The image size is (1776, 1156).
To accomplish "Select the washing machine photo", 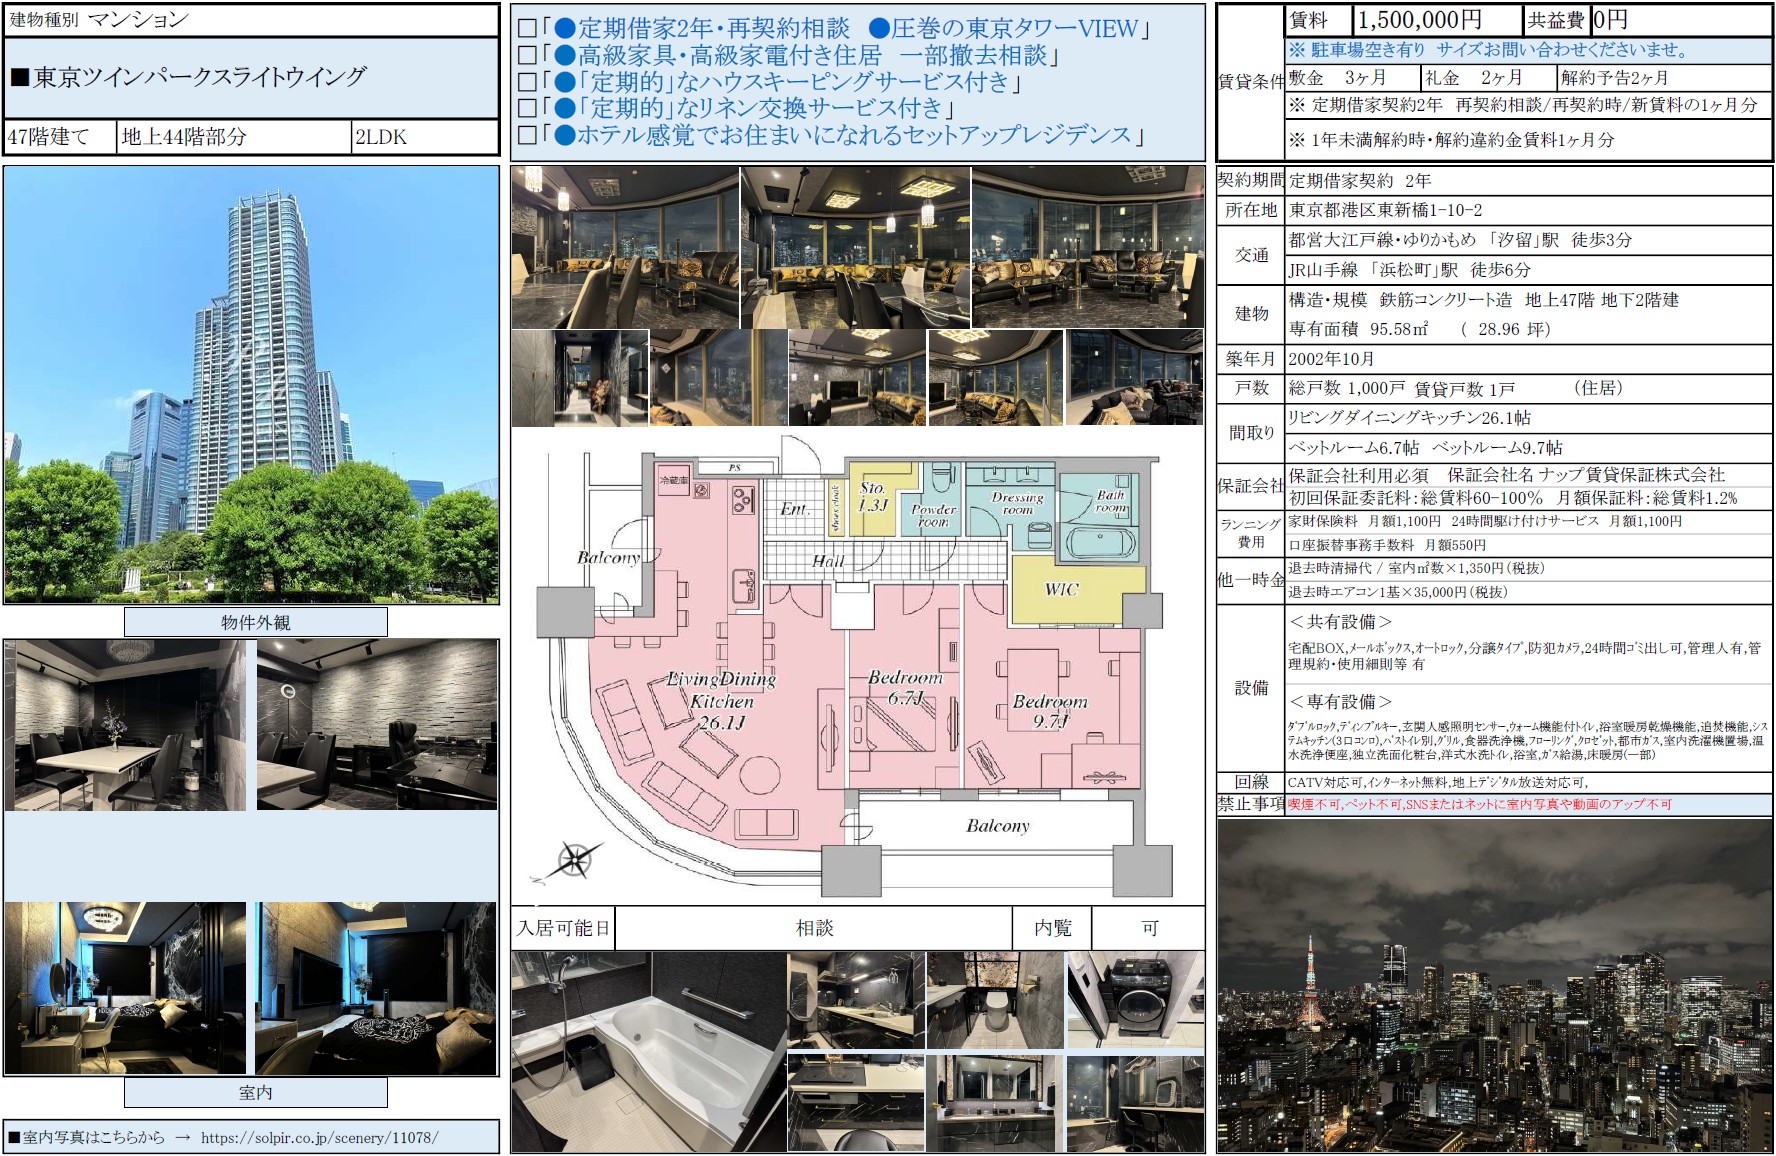I will [1135, 1000].
